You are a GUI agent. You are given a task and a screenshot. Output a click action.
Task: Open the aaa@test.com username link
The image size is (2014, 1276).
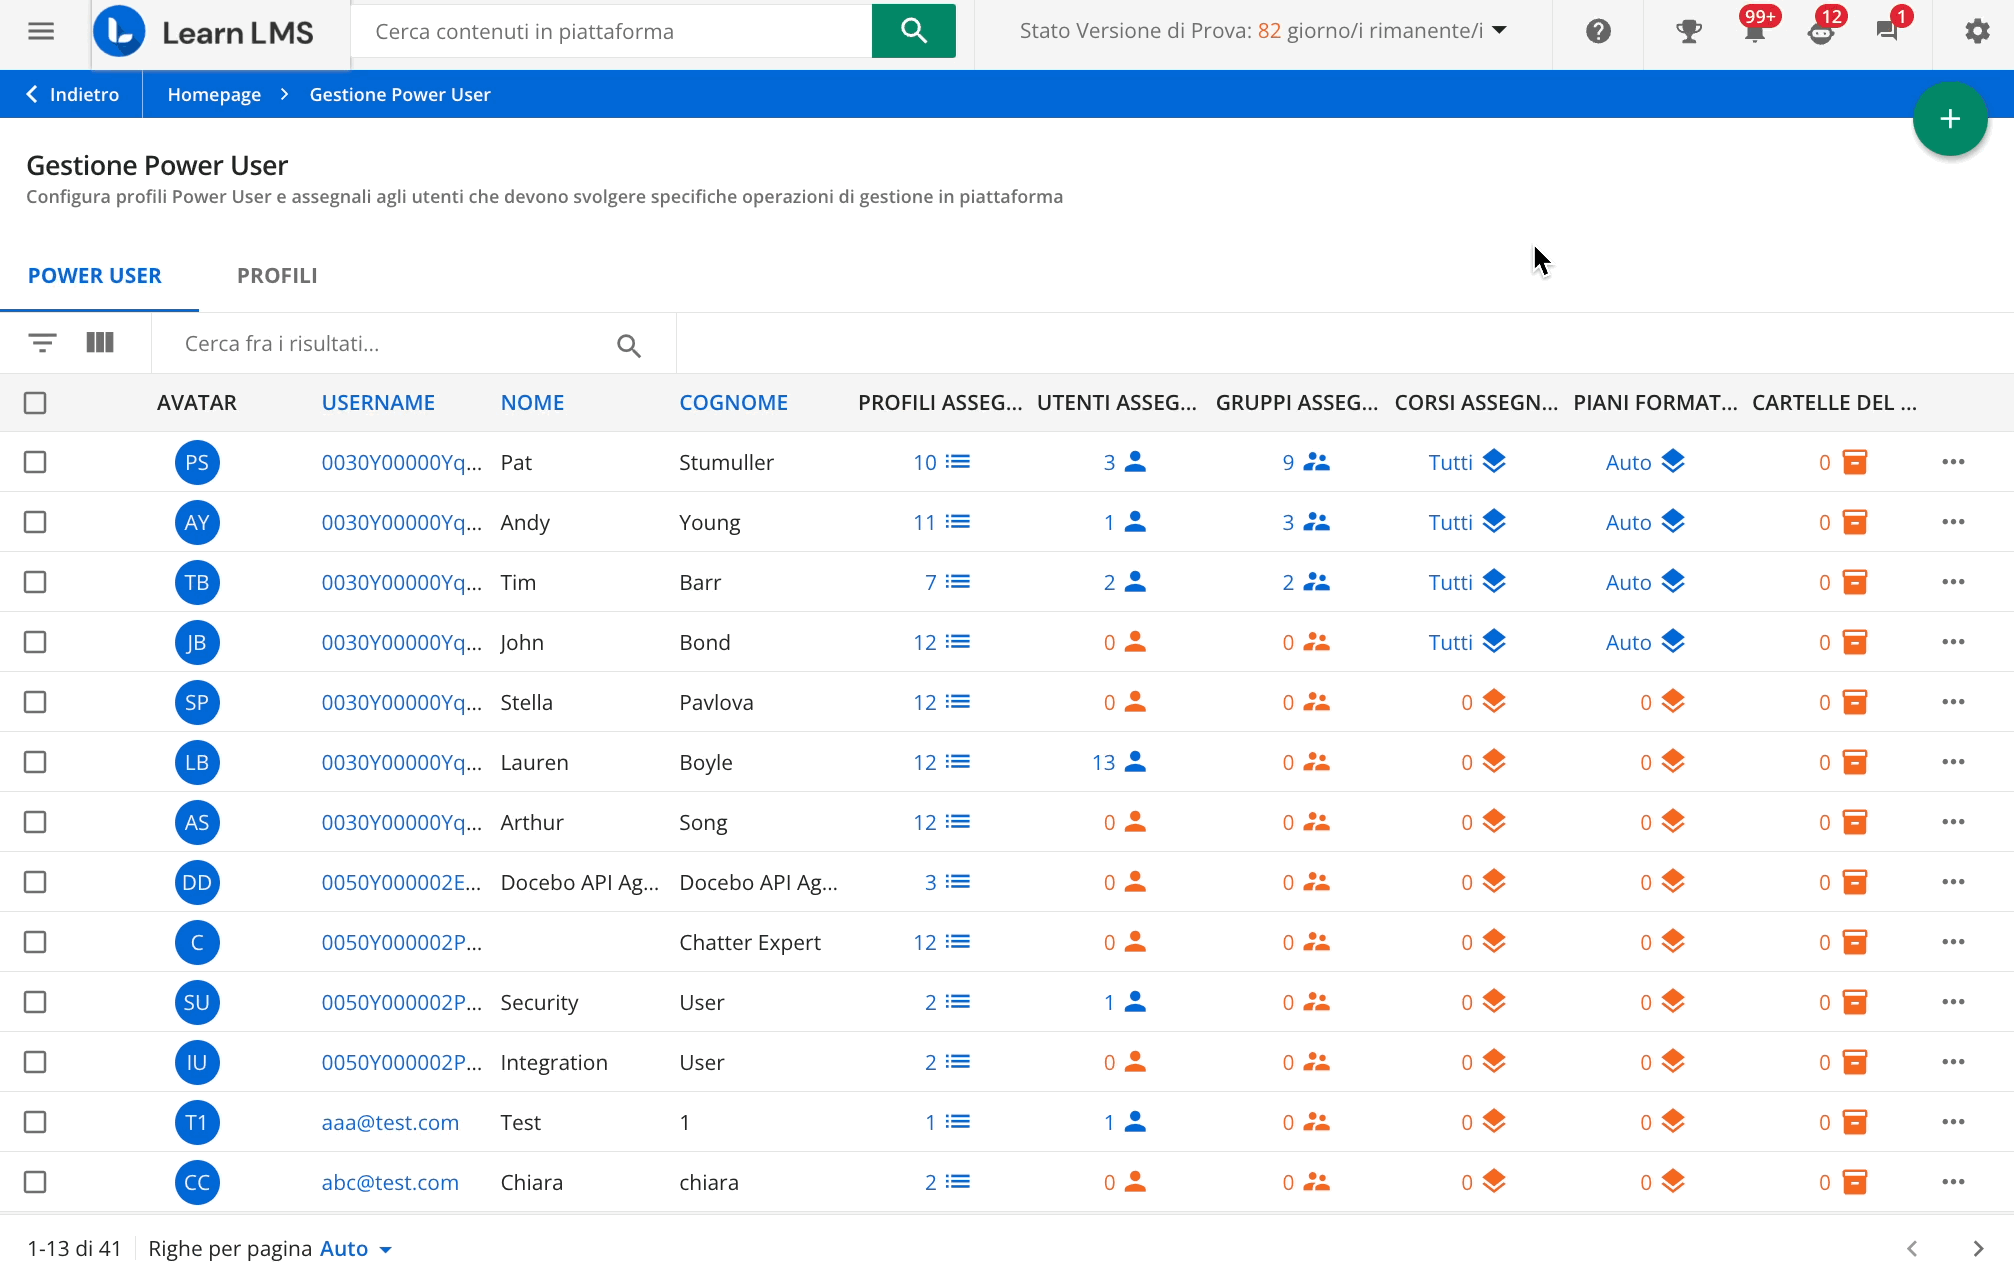click(390, 1122)
